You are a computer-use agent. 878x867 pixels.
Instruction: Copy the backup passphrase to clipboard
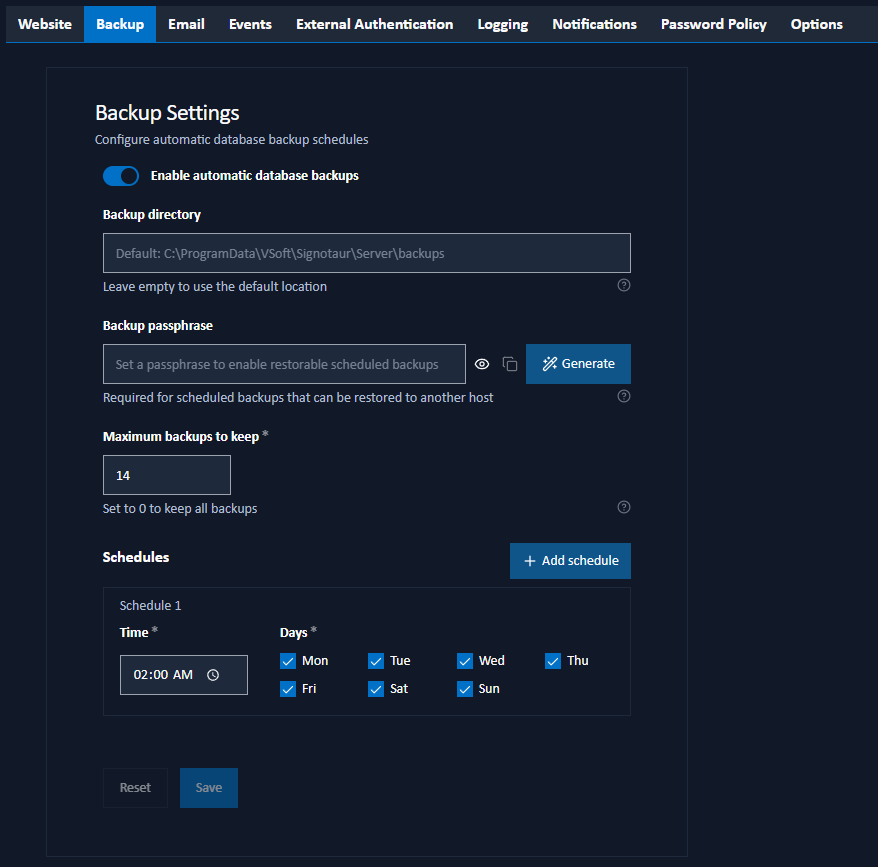click(x=510, y=364)
